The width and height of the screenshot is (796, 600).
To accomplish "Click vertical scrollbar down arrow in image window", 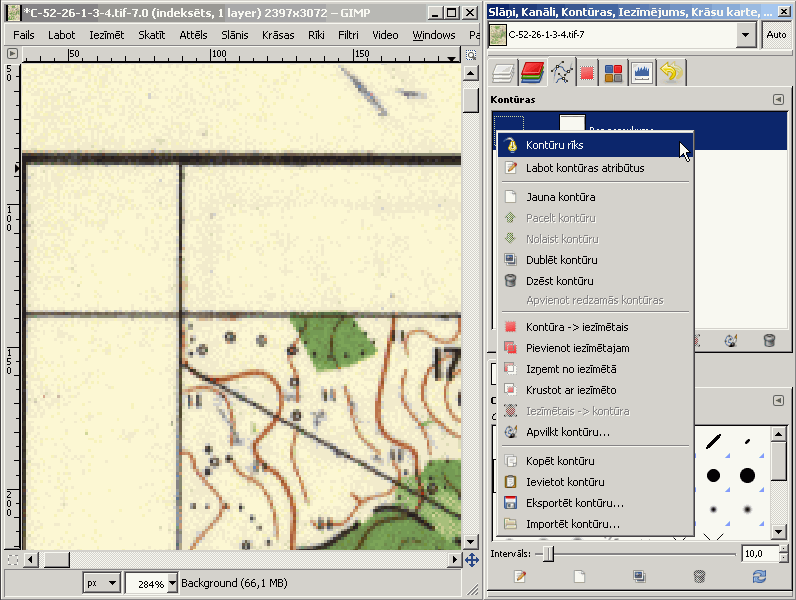I will pos(471,542).
